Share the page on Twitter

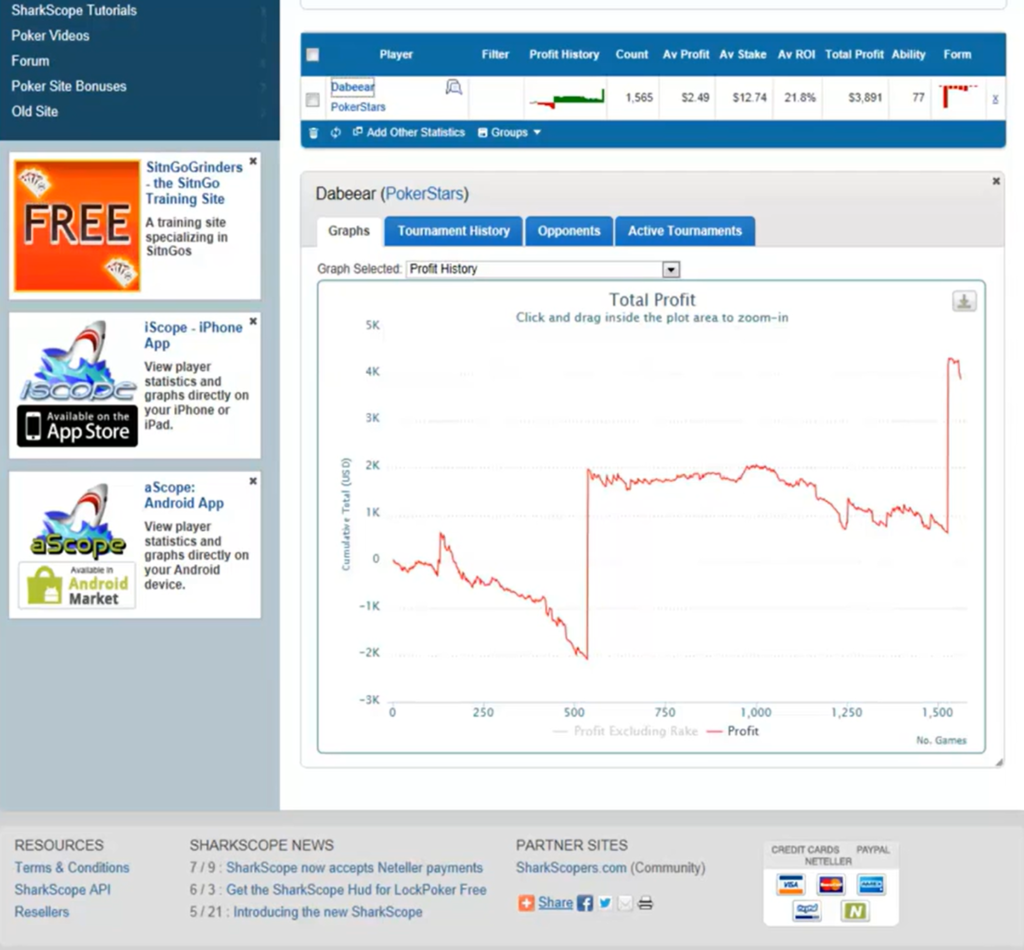605,903
